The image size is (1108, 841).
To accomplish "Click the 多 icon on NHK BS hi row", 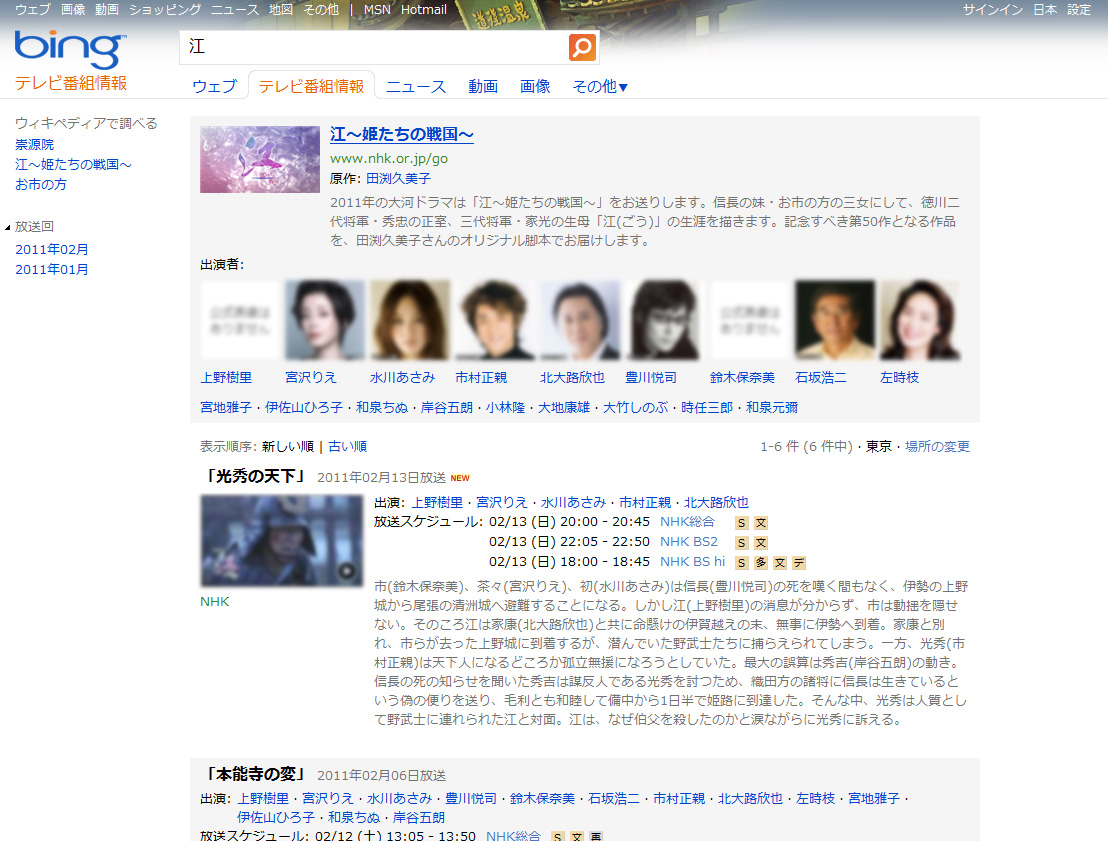I will point(760,563).
